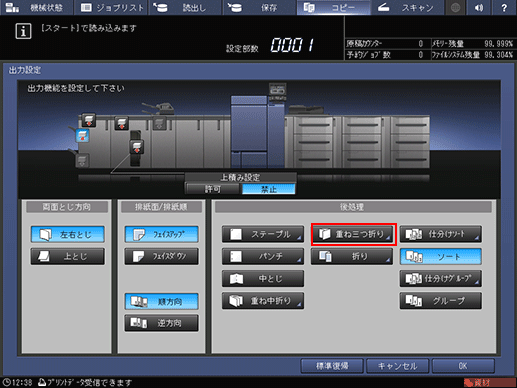Open the 機械状態 machine status tab
This screenshot has width=517, height=388.
tap(36, 7)
